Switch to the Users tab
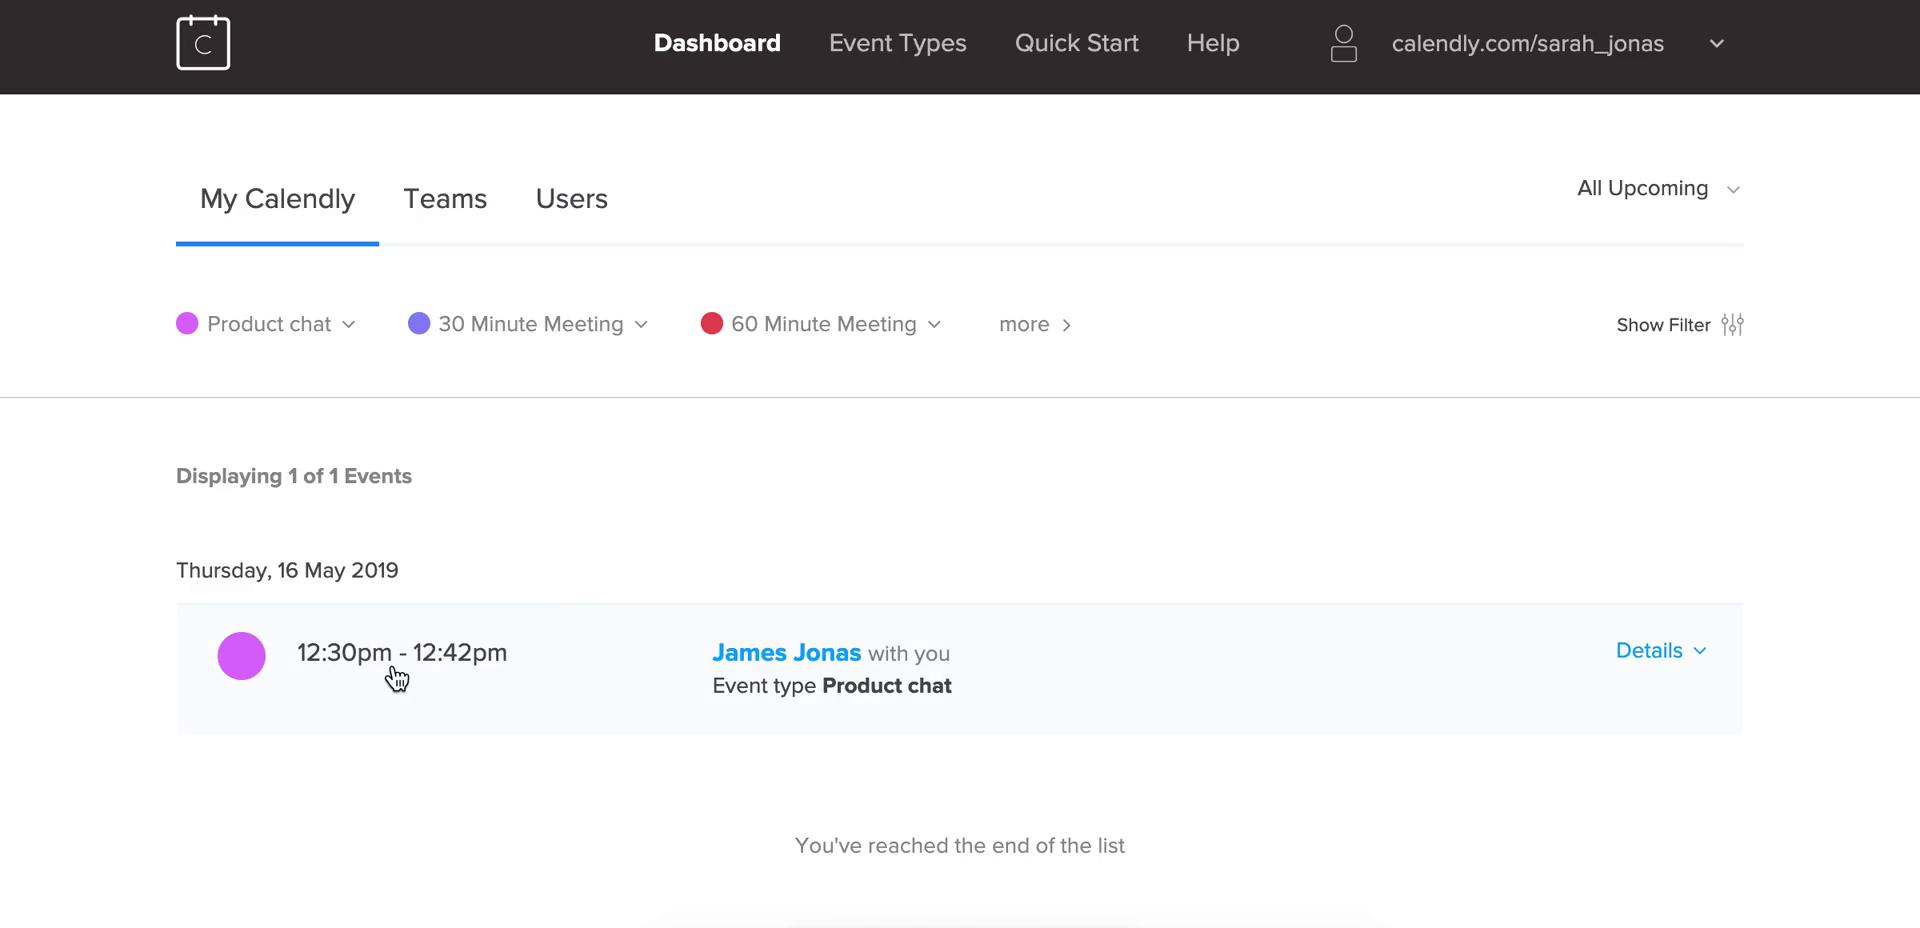The image size is (1920, 928). (x=571, y=199)
